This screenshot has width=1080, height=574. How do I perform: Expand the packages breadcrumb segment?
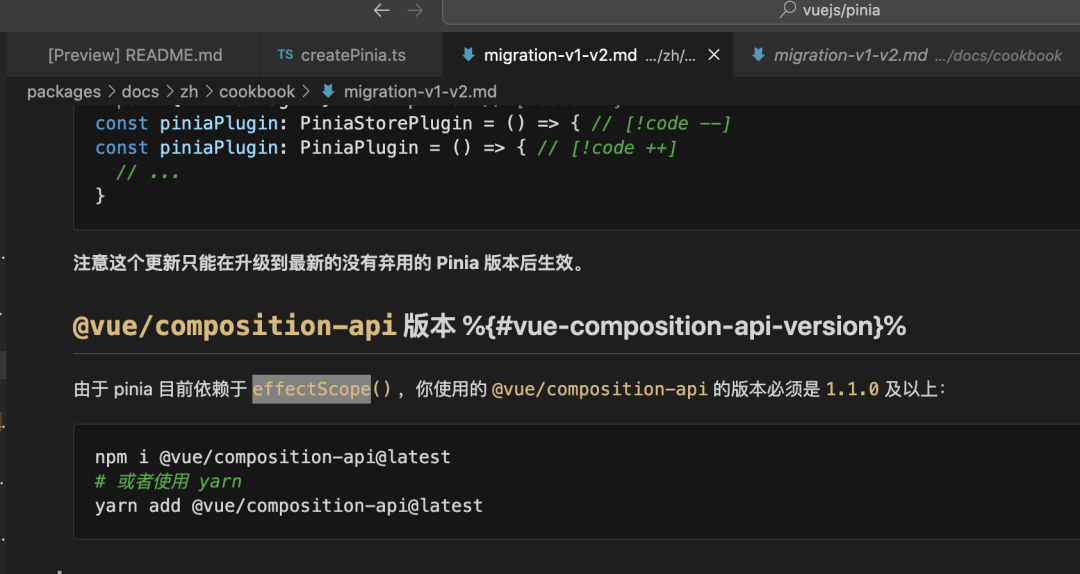pos(64,92)
